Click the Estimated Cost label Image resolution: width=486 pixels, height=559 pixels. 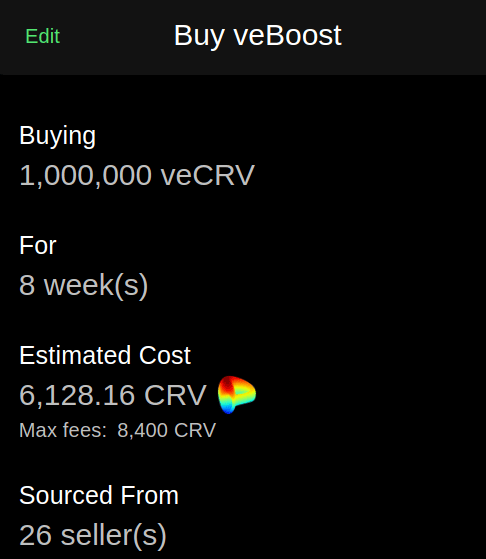click(105, 355)
